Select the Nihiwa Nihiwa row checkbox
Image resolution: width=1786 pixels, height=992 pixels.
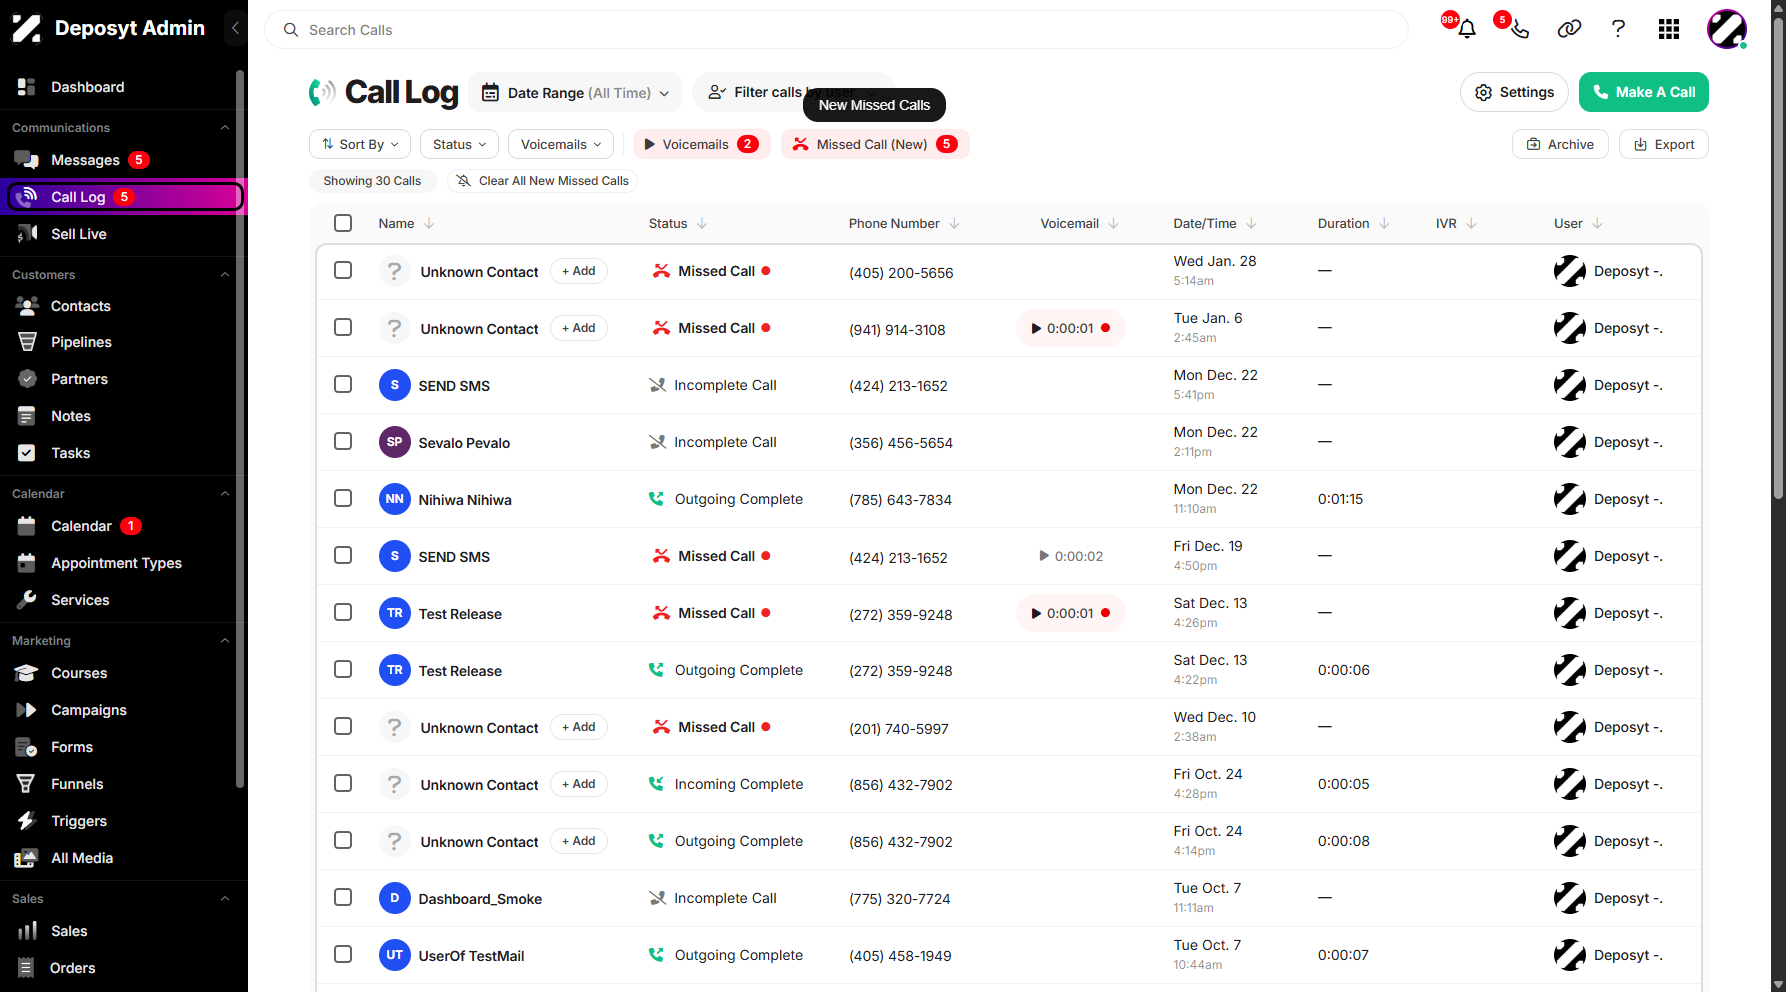pos(343,498)
